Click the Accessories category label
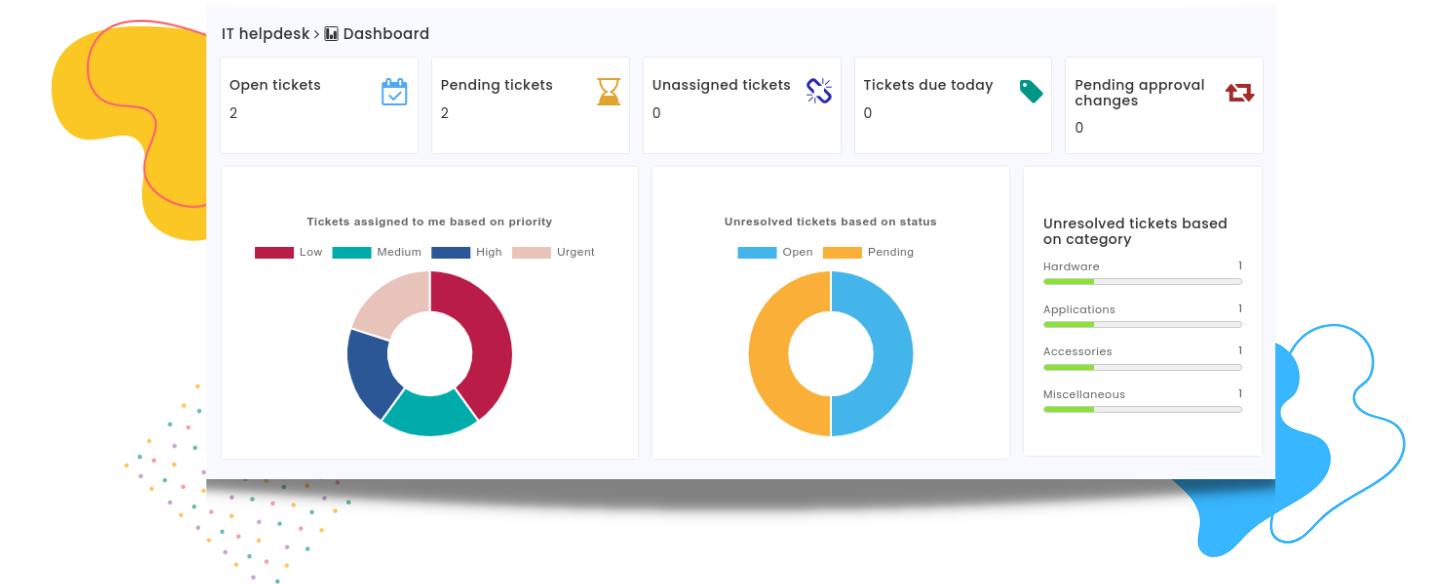This screenshot has height=584, width=1440. tap(1077, 352)
